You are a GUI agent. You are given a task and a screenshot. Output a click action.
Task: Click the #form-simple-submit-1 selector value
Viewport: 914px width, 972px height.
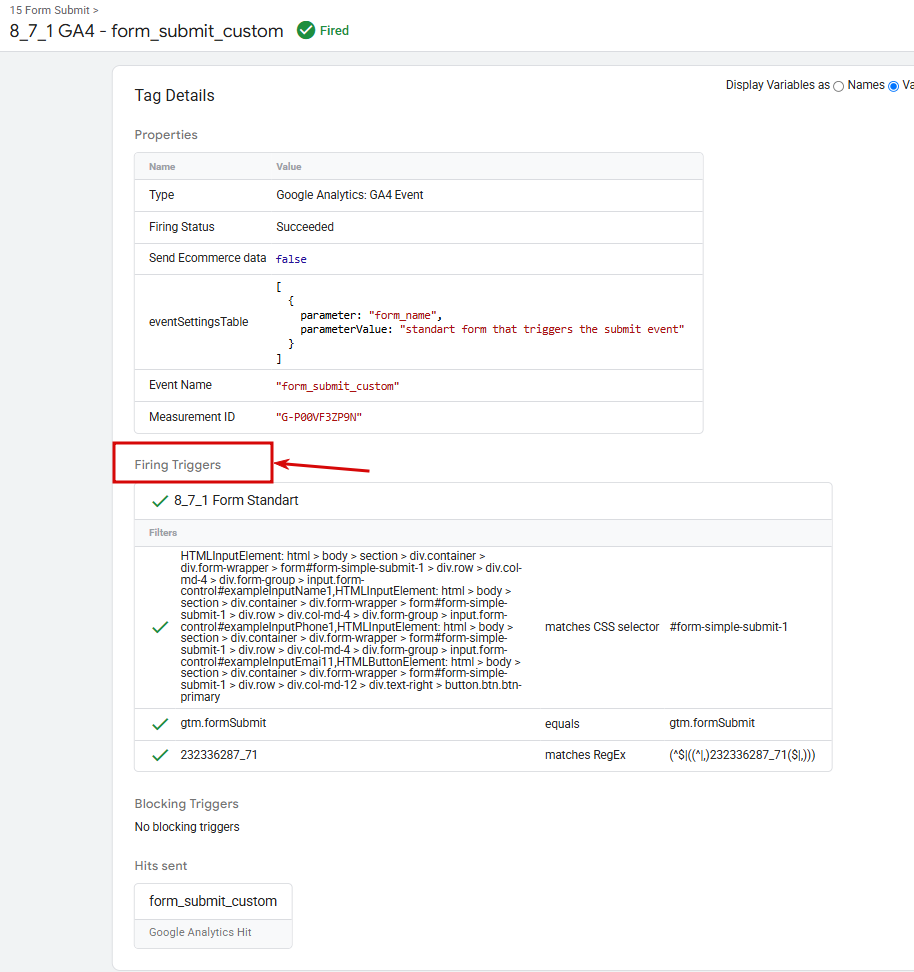tap(728, 627)
